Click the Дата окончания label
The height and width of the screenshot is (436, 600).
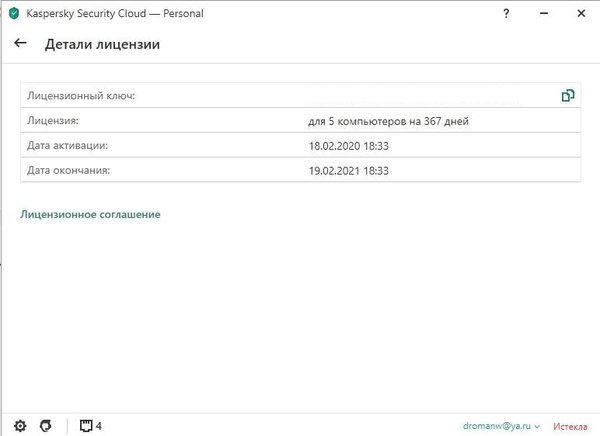(68, 170)
